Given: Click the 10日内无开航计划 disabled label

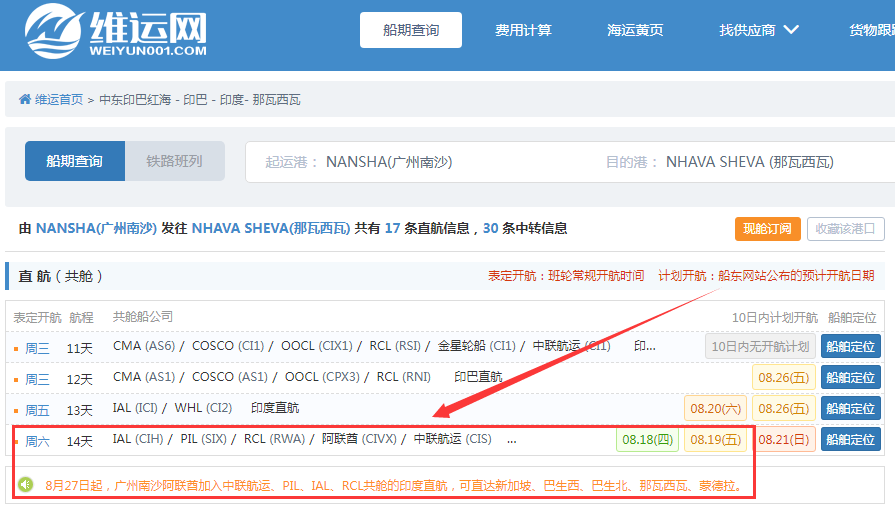Looking at the screenshot, I should tap(760, 347).
